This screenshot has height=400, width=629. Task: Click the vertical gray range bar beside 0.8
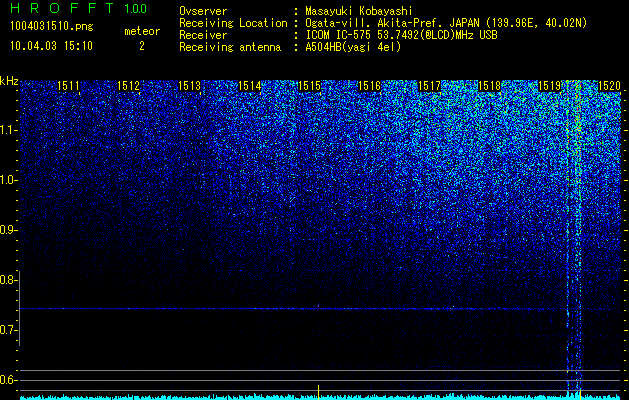[x=20, y=308]
